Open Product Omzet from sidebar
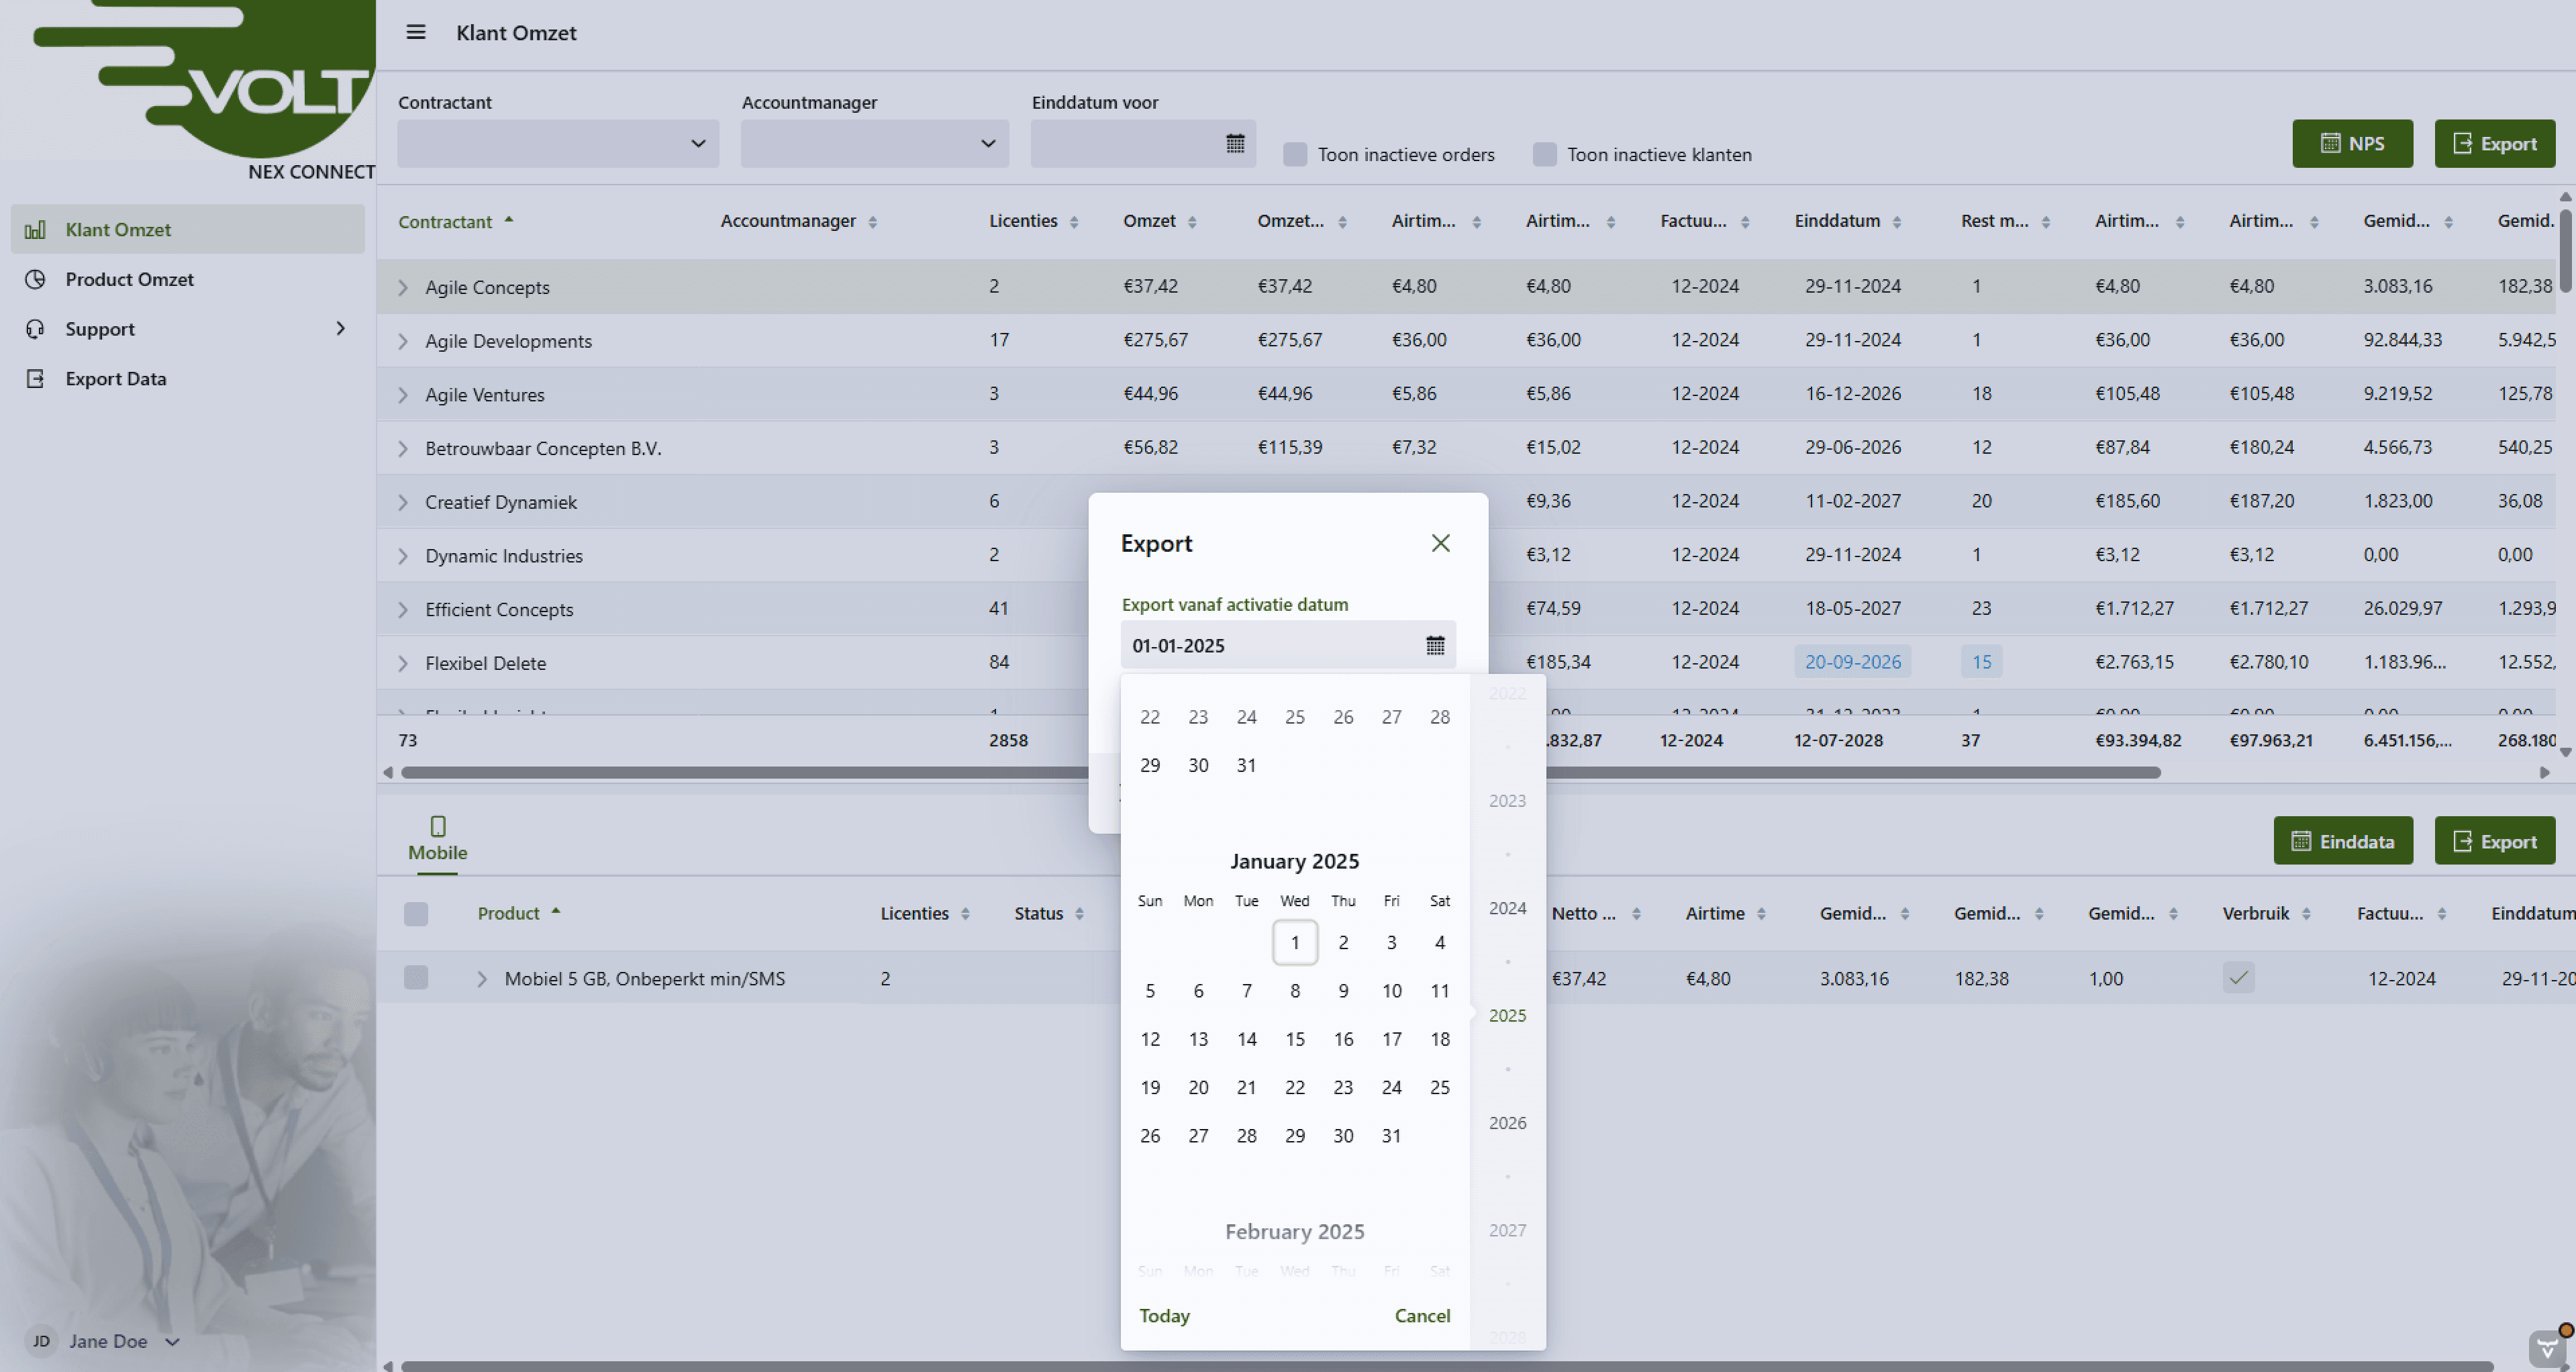Image resolution: width=2576 pixels, height=1372 pixels. [129, 279]
